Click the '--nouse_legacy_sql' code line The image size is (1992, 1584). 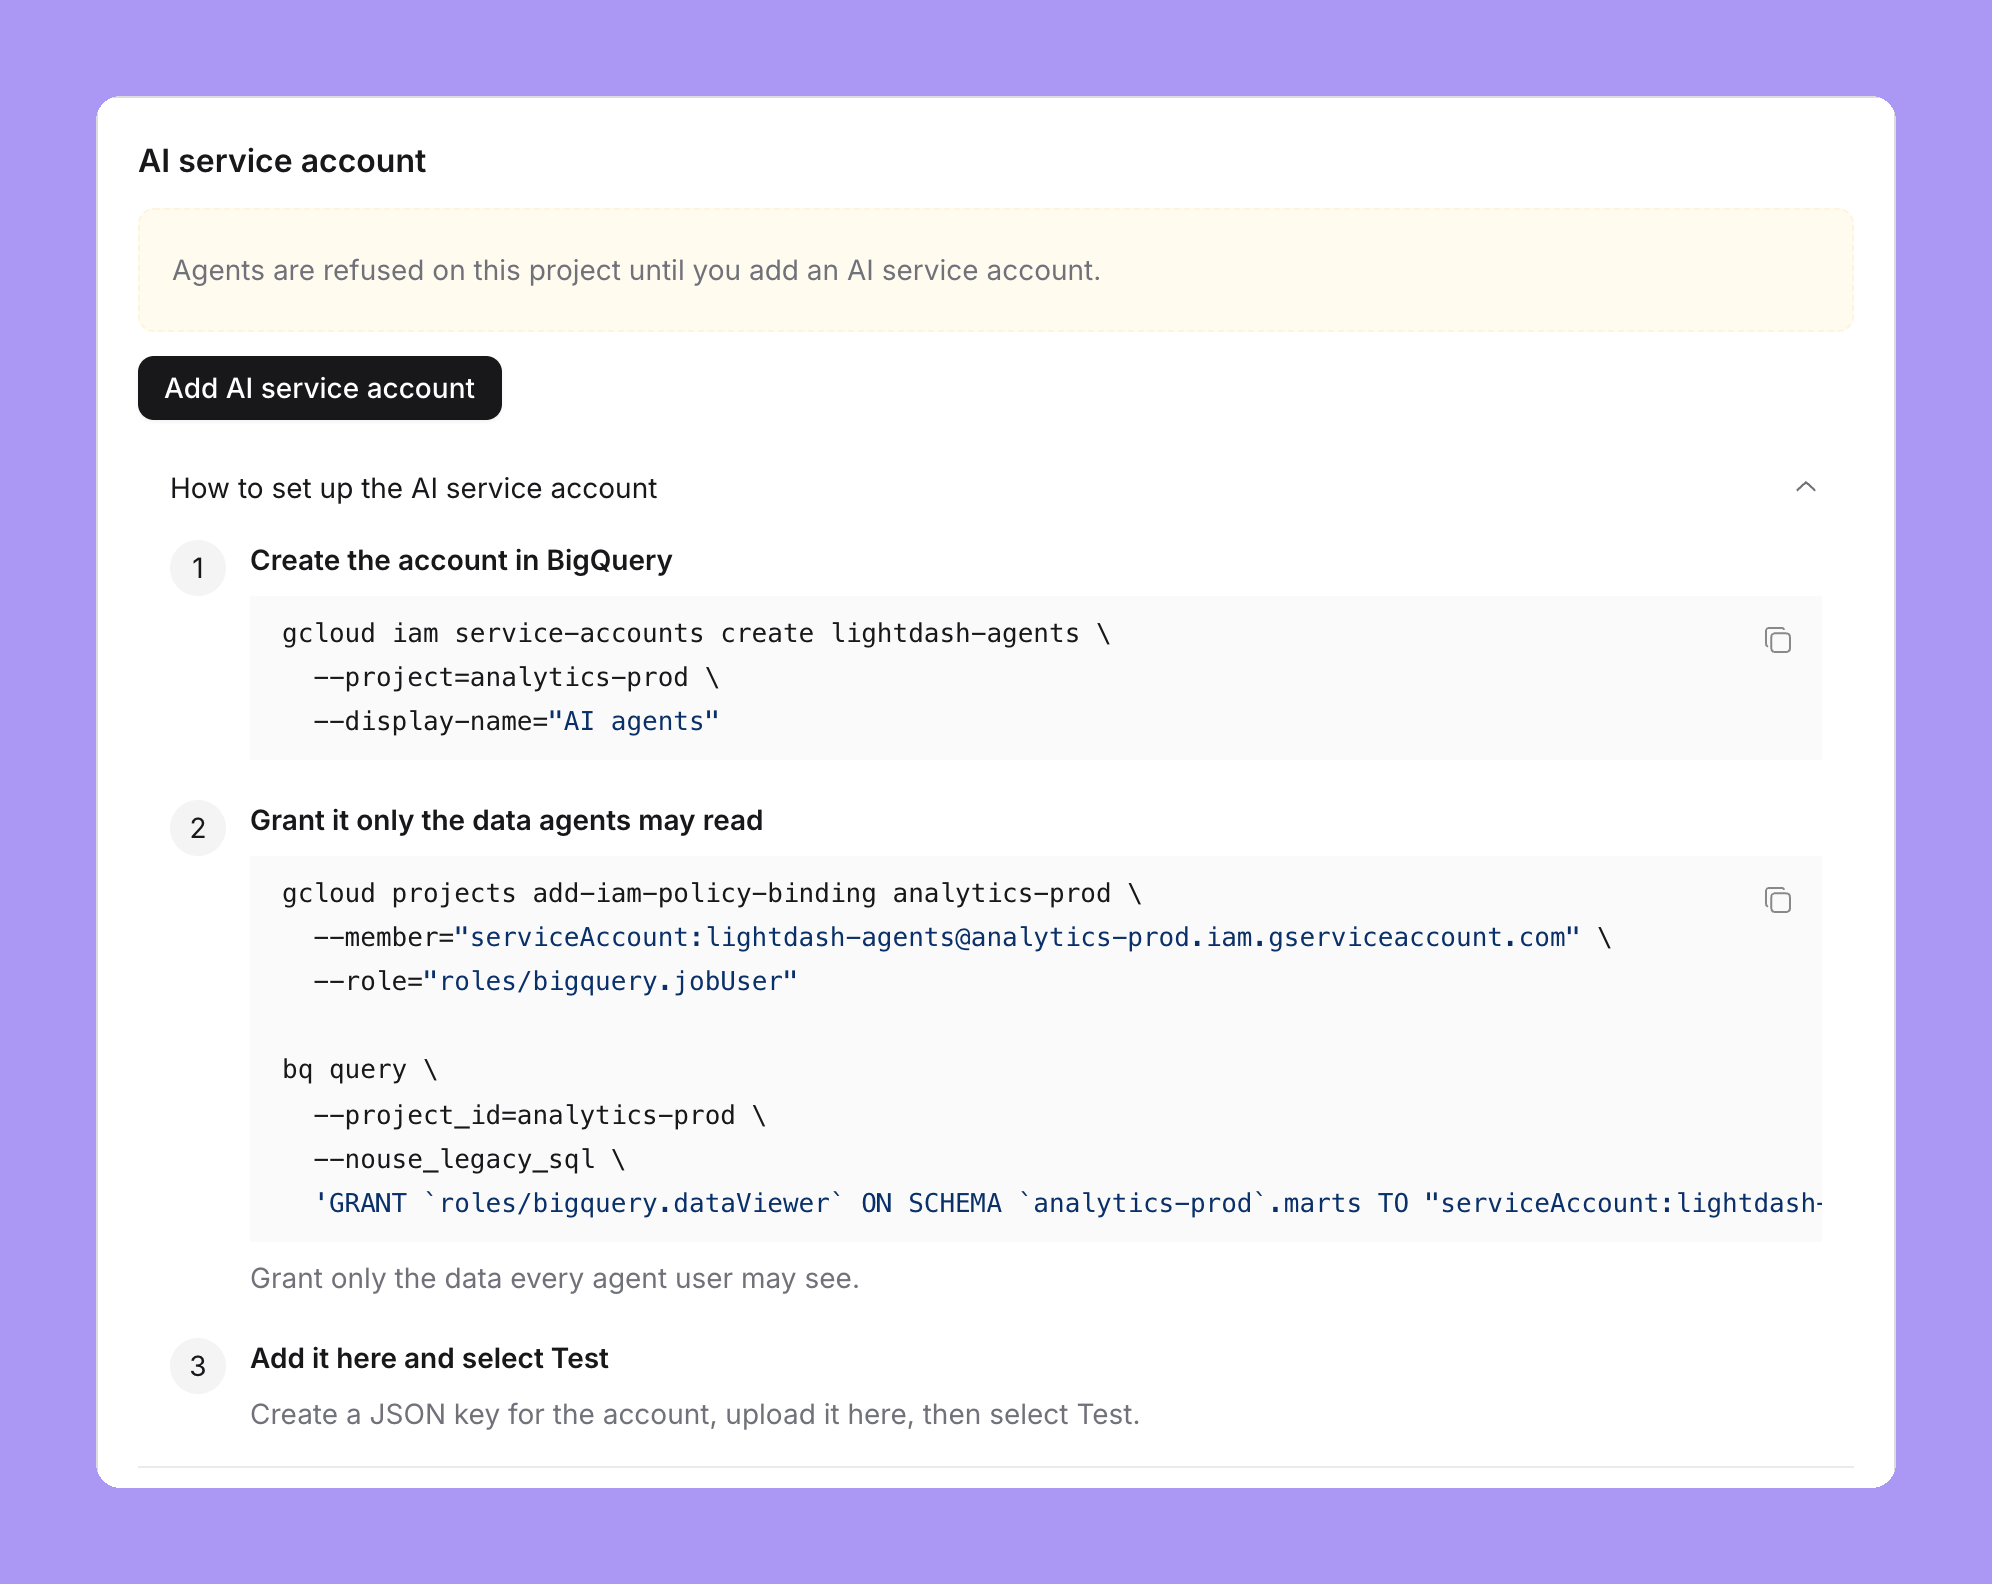[x=469, y=1159]
